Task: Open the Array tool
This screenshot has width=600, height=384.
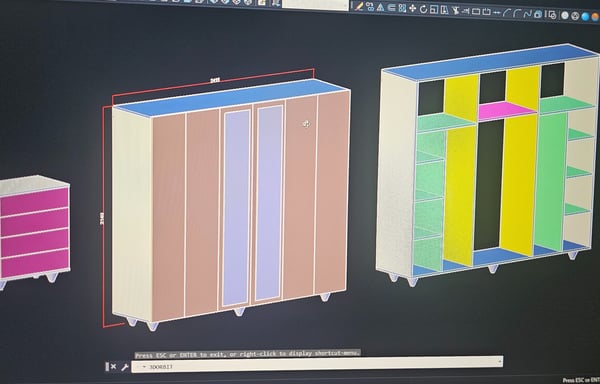Action: 402,8
